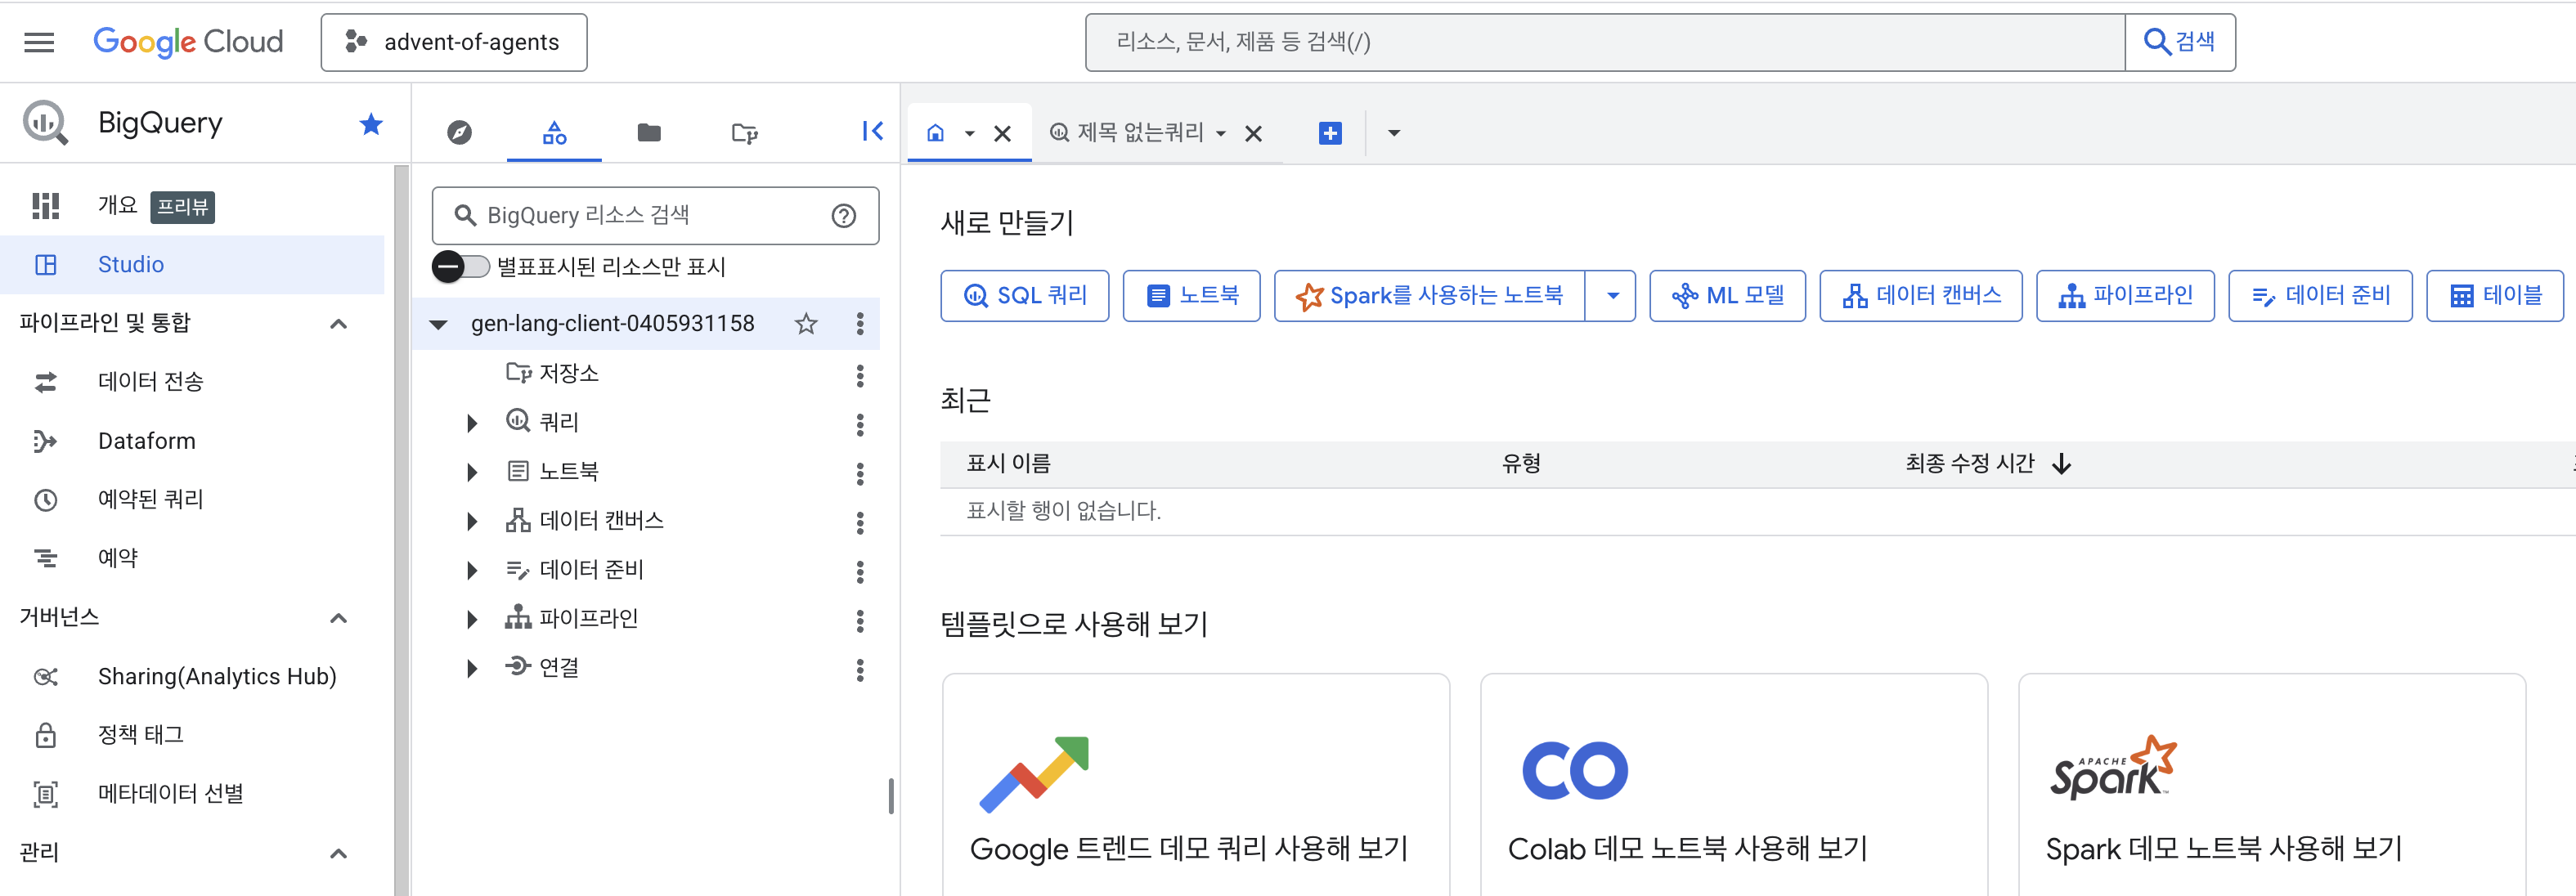Open the three-dot menu for 저장소
Viewport: 2576px width, 896px height.
pyautogui.click(x=859, y=375)
